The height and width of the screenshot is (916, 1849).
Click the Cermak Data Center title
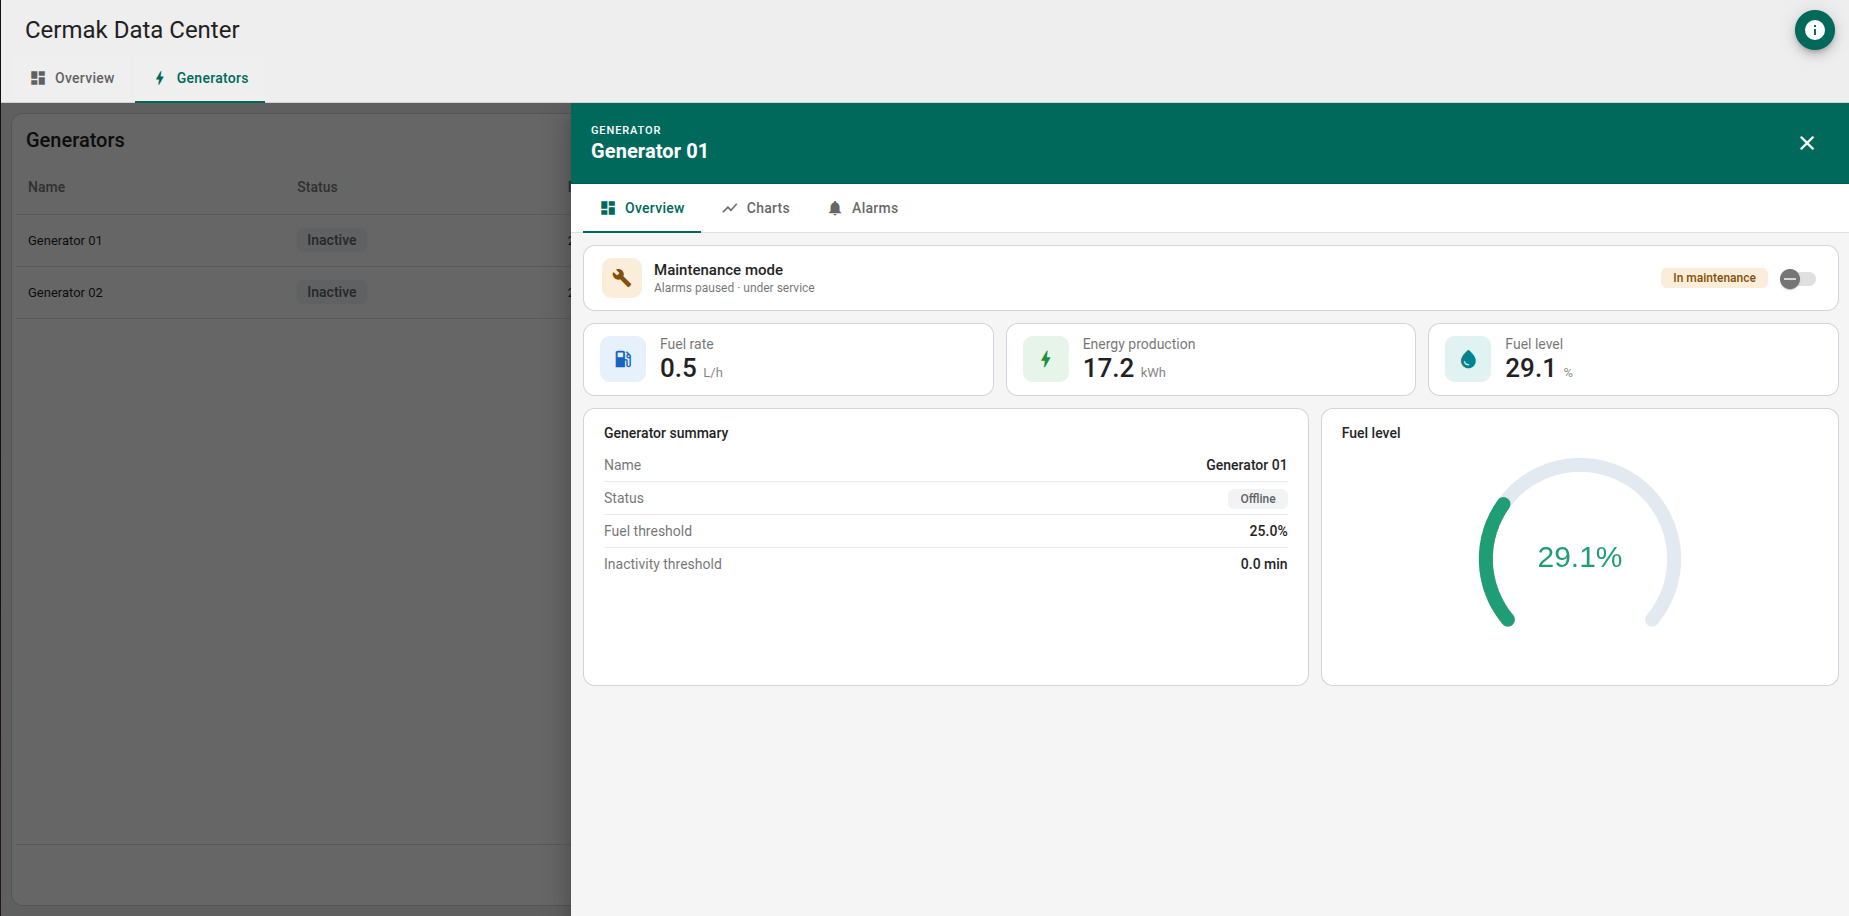click(132, 30)
